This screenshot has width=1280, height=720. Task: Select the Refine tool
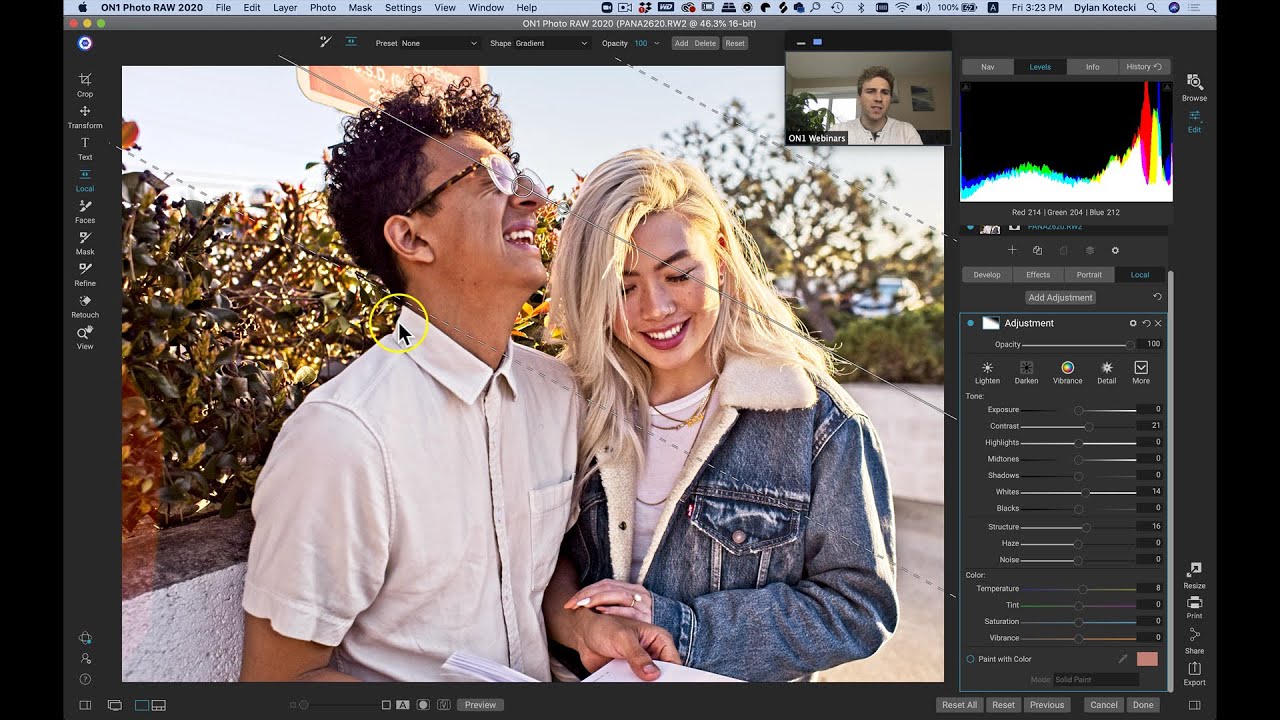tap(85, 274)
